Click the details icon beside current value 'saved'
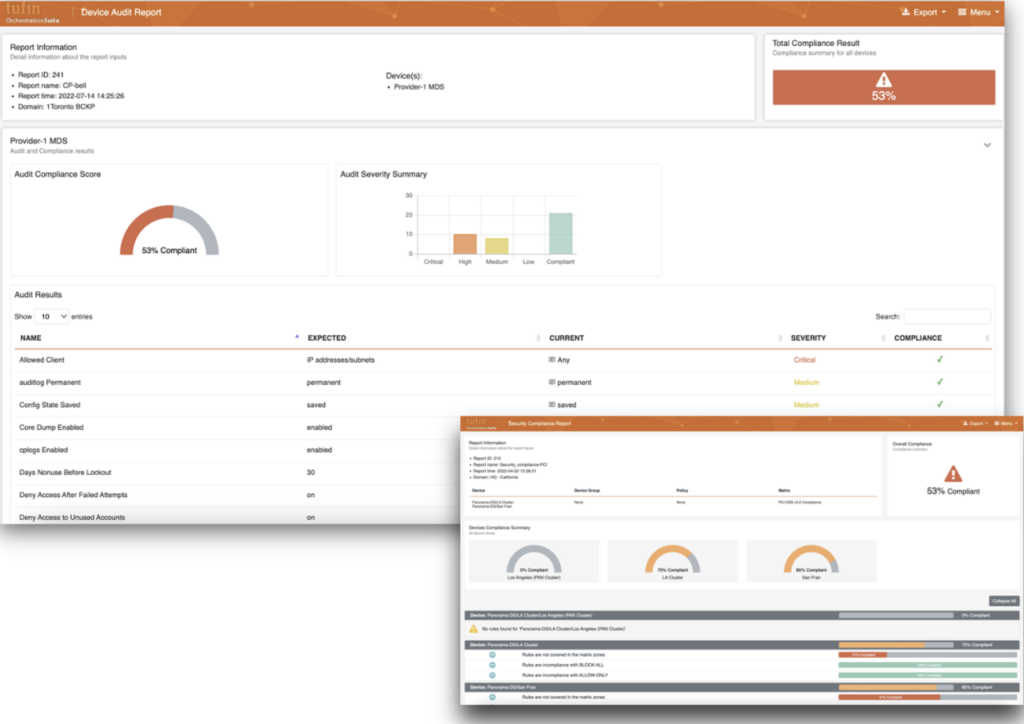 pyautogui.click(x=552, y=405)
